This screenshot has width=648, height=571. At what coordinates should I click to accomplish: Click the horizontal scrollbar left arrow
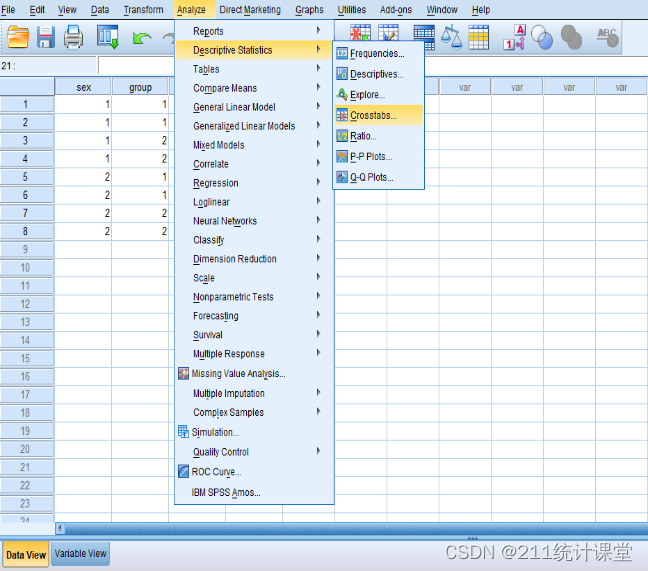[60, 528]
